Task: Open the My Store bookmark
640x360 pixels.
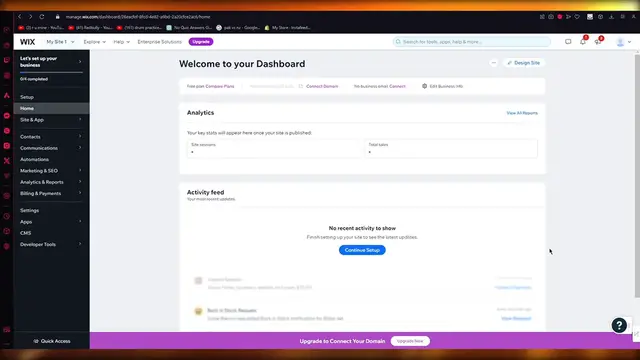Action: pyautogui.click(x=287, y=28)
